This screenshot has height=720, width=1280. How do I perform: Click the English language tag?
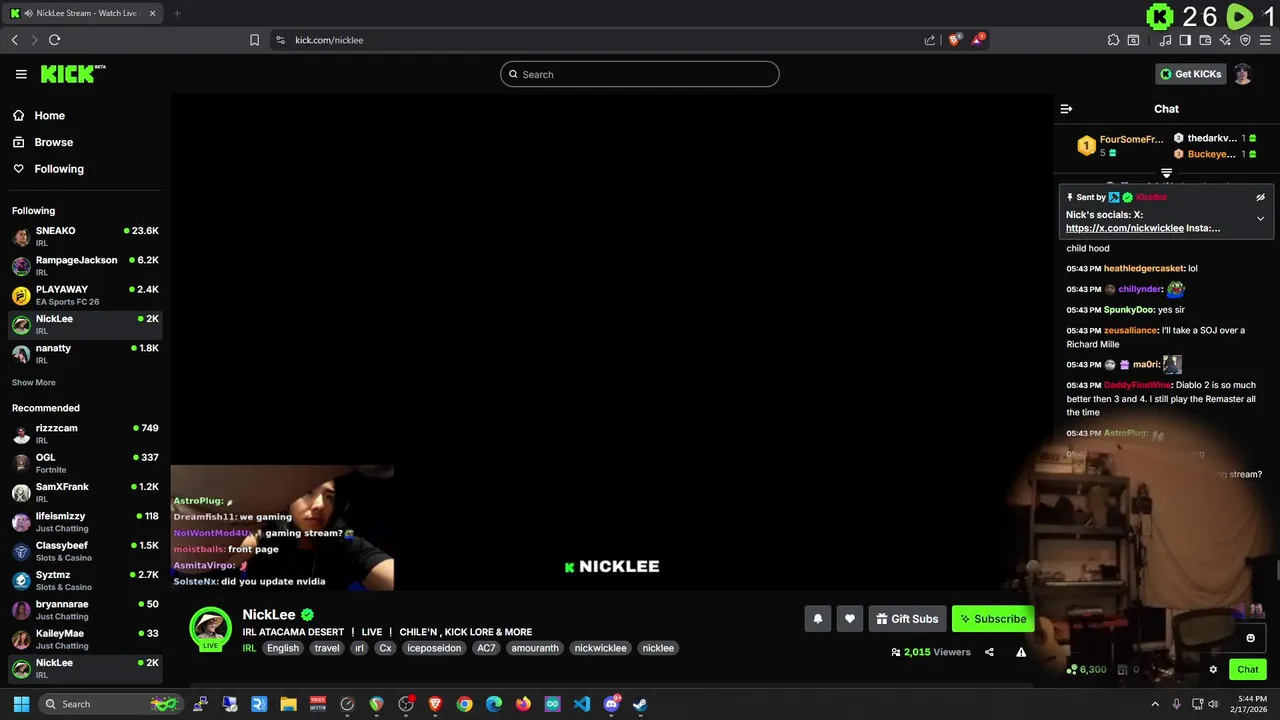(x=283, y=648)
